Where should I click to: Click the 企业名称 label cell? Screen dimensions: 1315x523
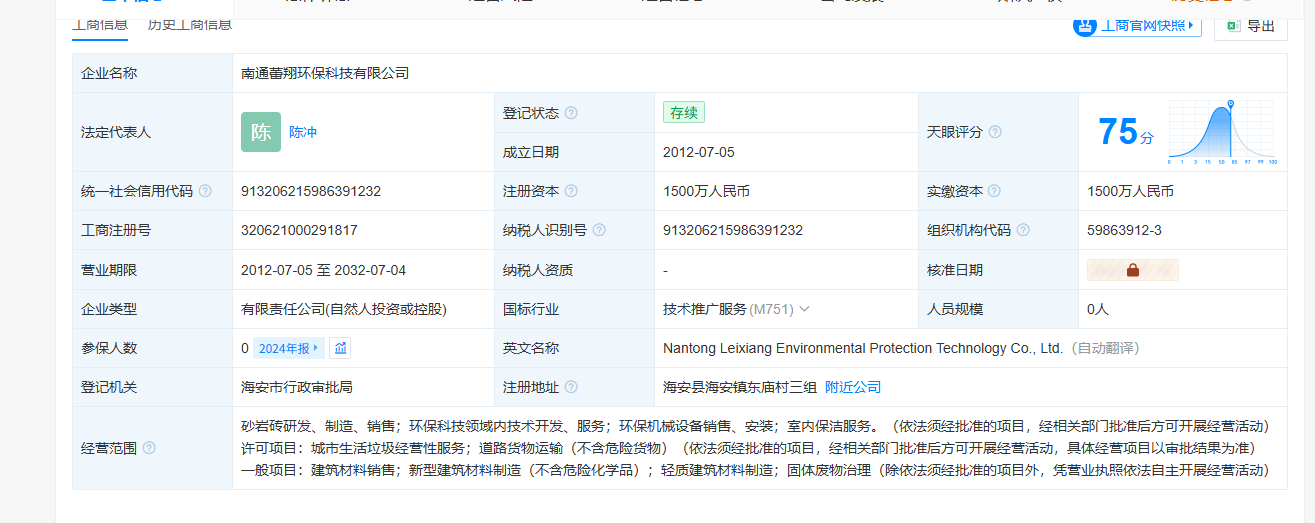[x=153, y=73]
